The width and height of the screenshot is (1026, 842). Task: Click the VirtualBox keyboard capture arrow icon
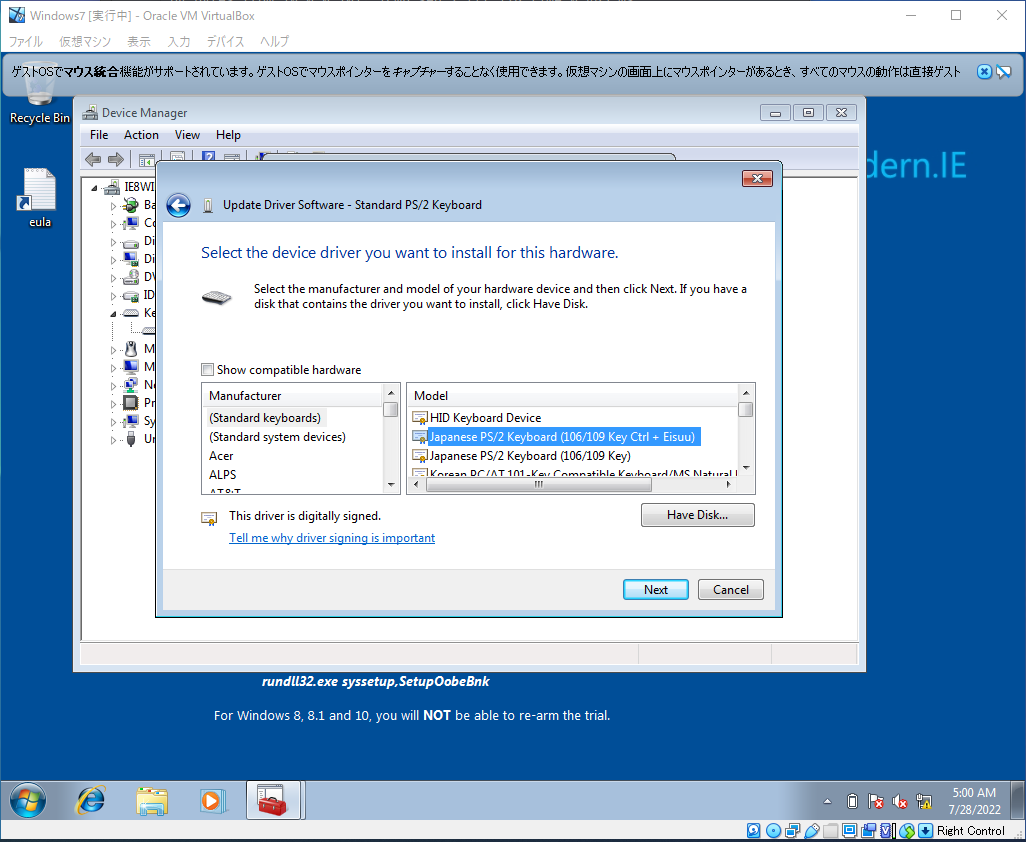click(925, 831)
